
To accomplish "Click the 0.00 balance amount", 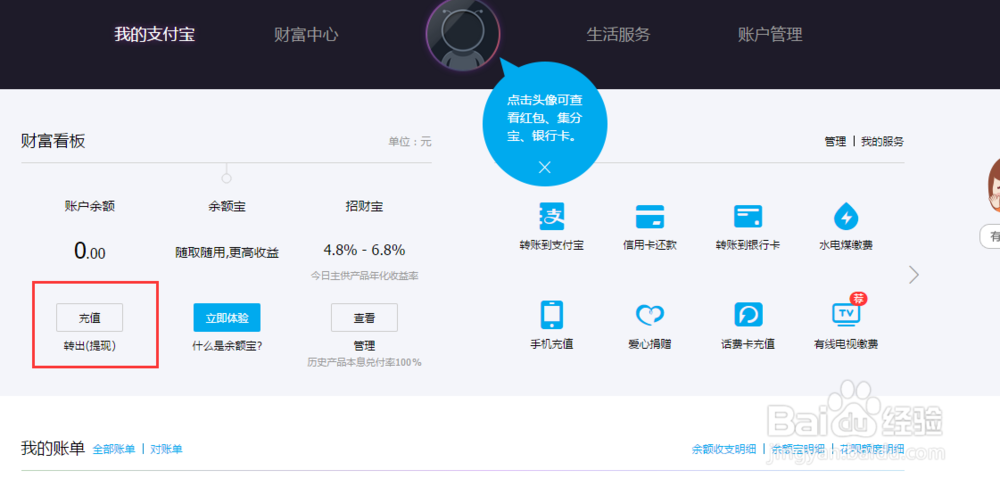I will (90, 251).
